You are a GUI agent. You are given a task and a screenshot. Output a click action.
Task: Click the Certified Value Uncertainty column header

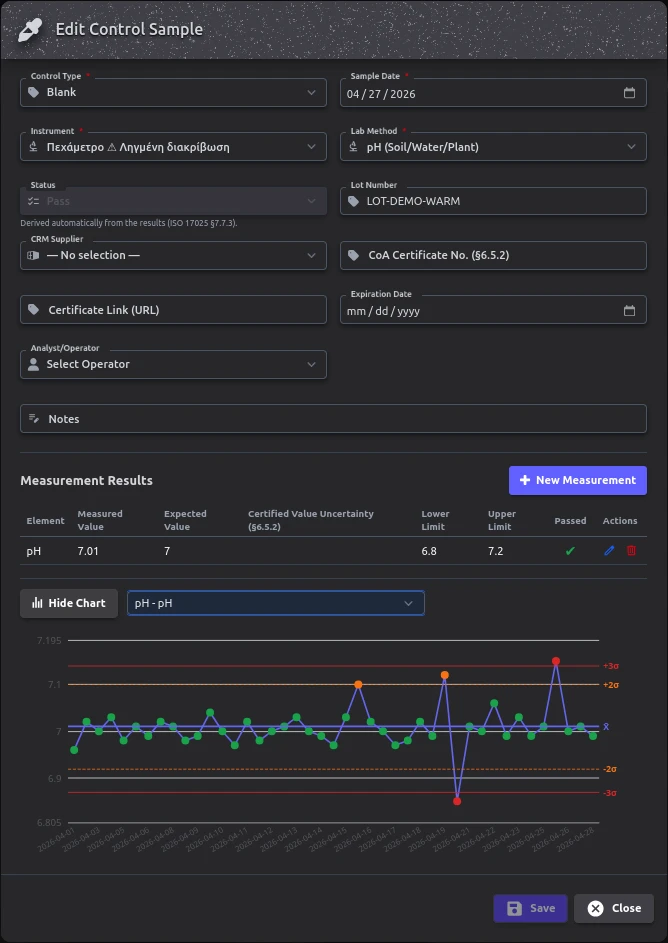click(x=311, y=520)
